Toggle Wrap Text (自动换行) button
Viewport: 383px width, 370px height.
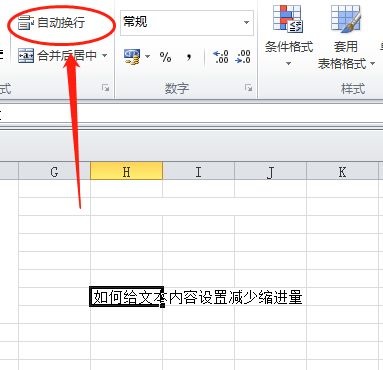(51, 23)
